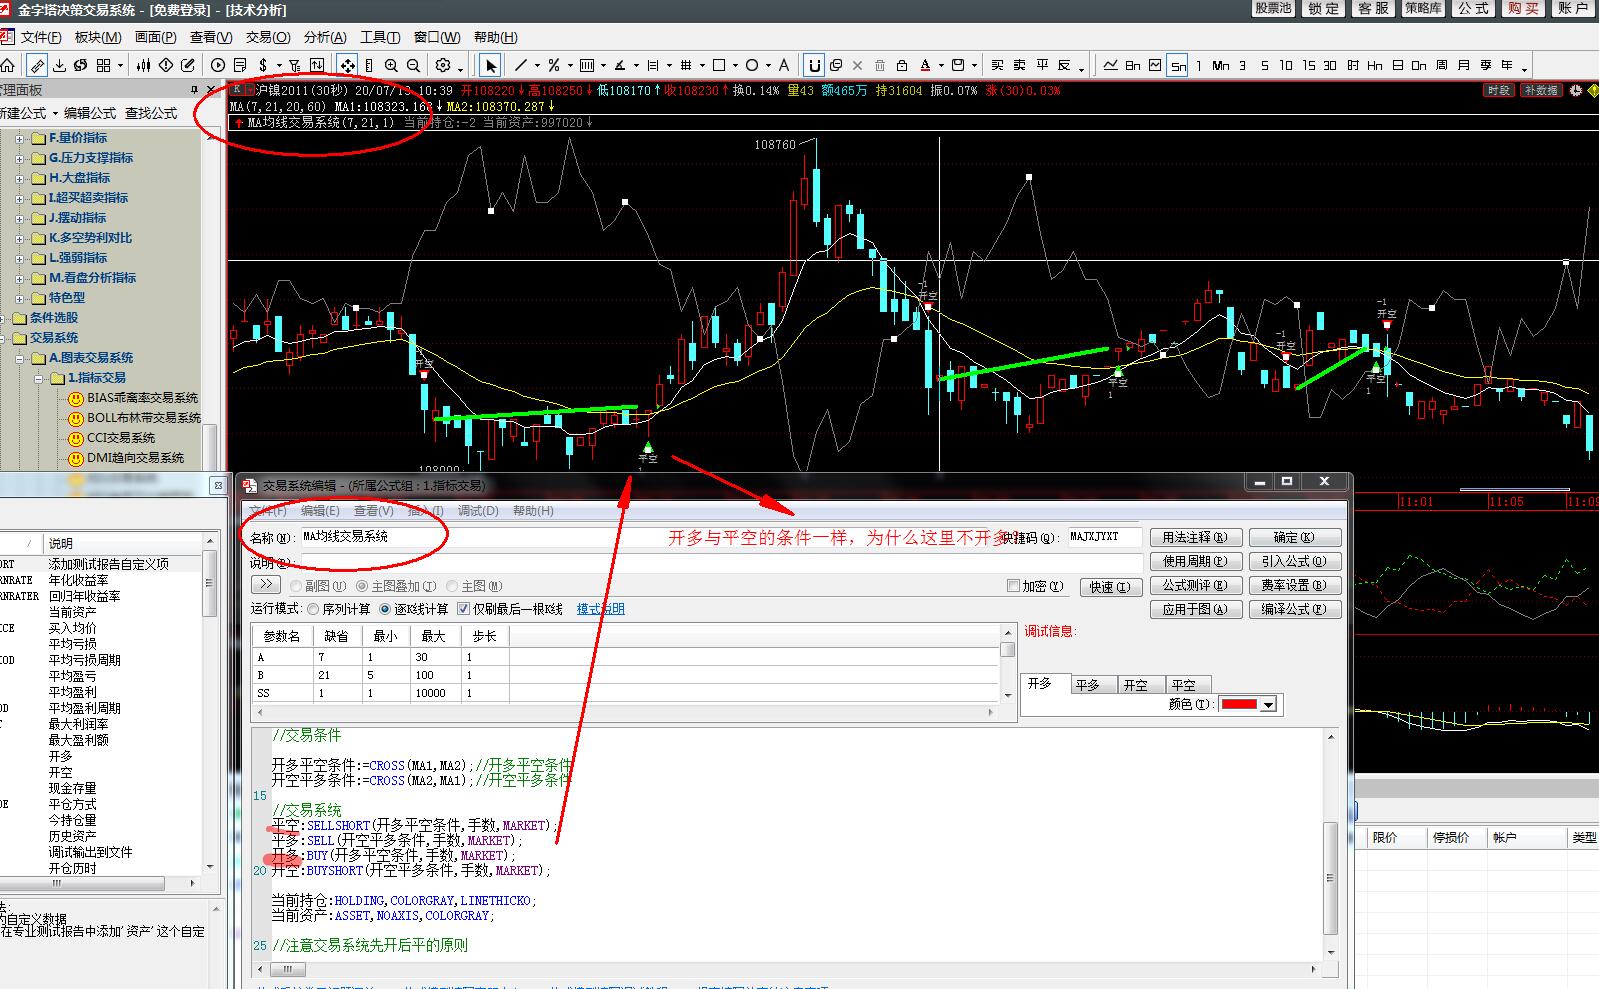Click the candlestick chart icon in toolbar
The height and width of the screenshot is (989, 1599).
pyautogui.click(x=143, y=66)
